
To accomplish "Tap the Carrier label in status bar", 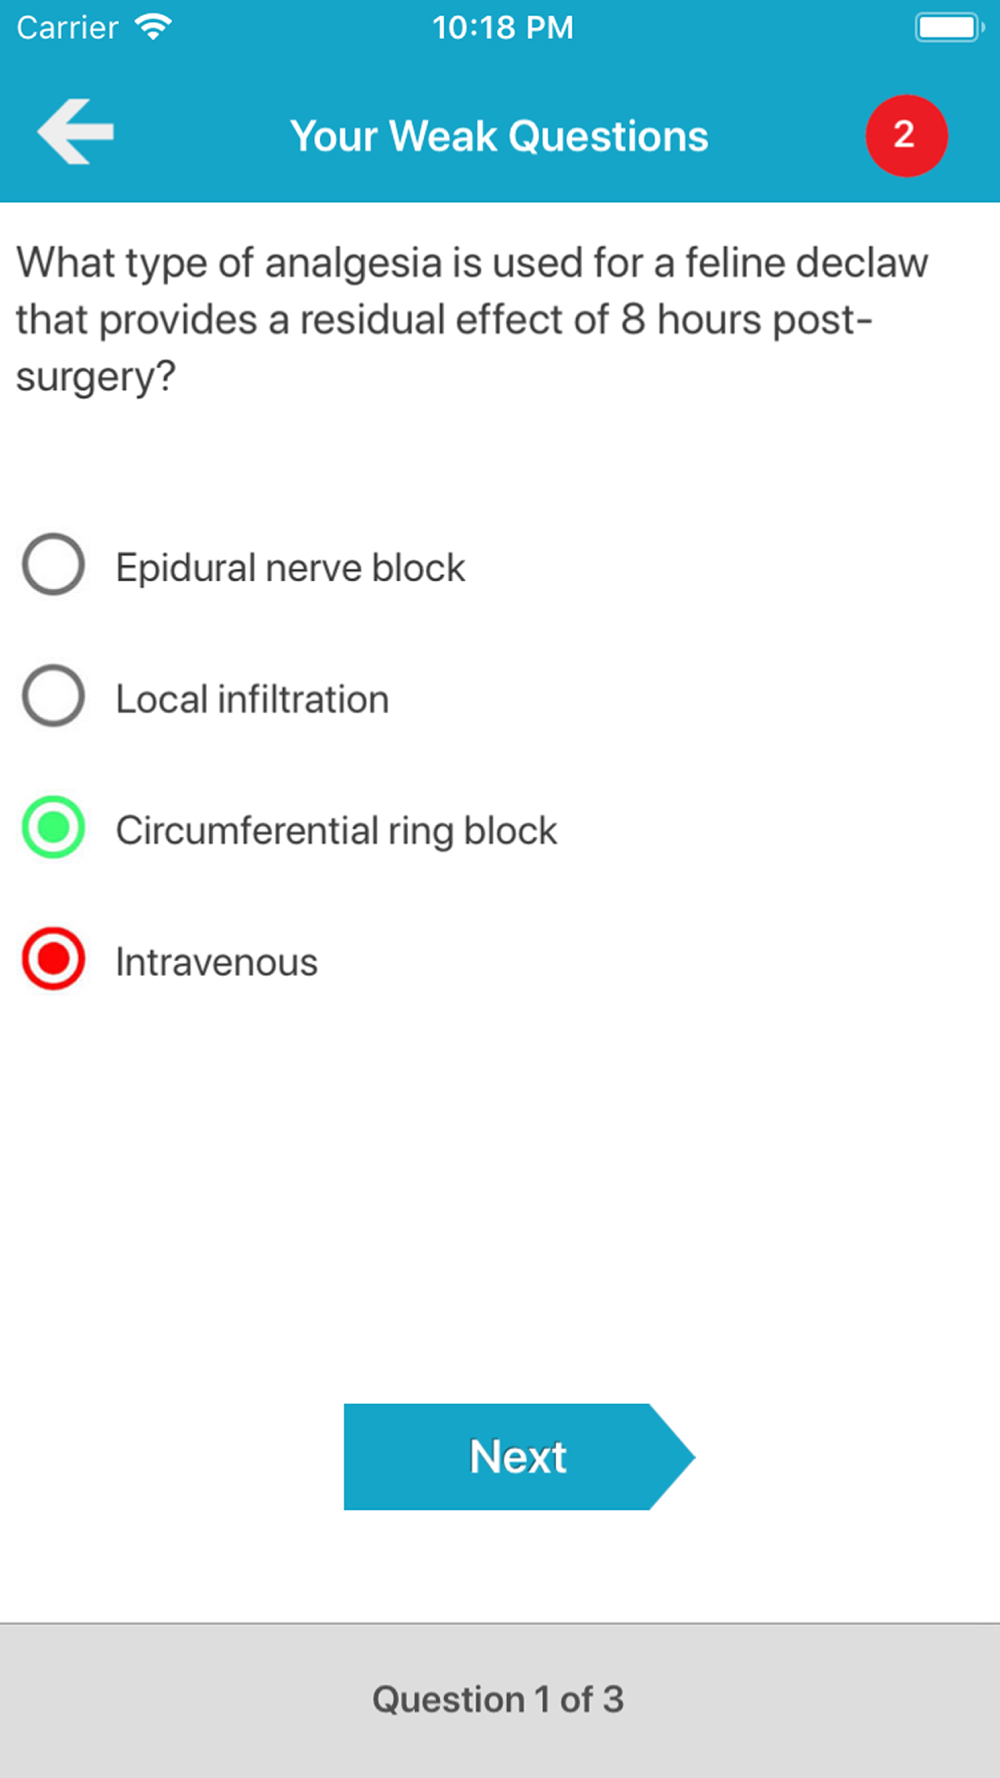I will [x=67, y=27].
